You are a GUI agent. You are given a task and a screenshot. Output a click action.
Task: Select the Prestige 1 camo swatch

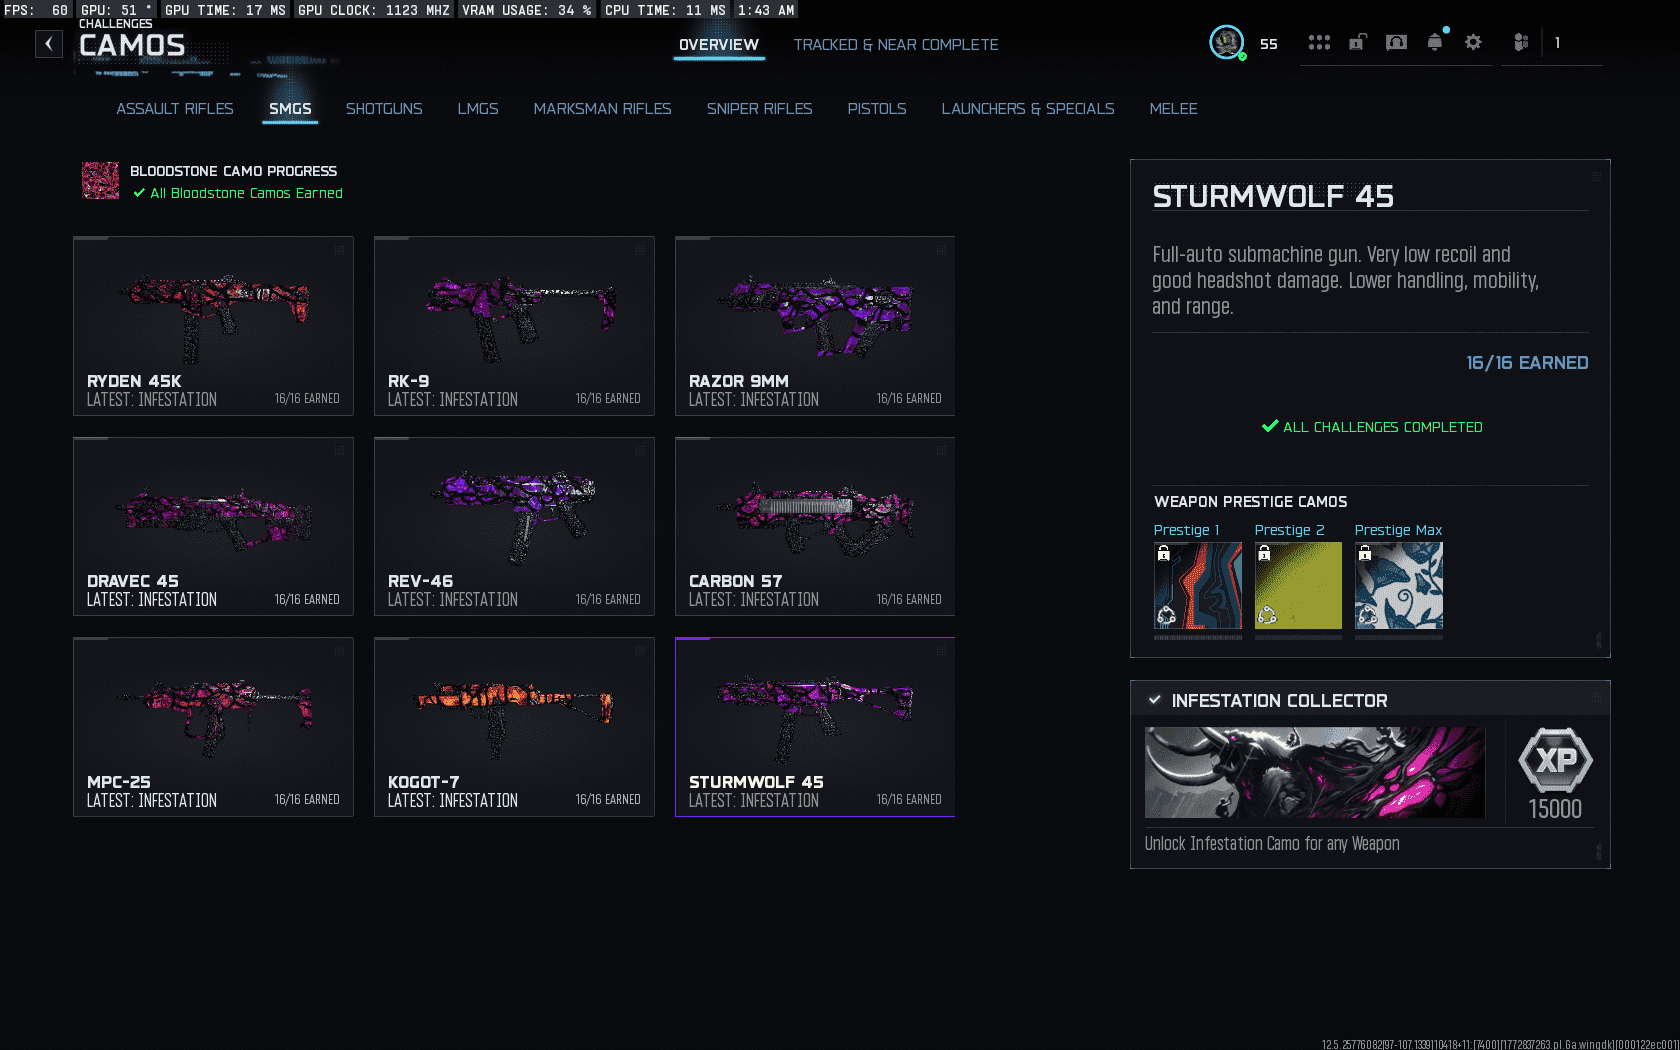(1197, 586)
